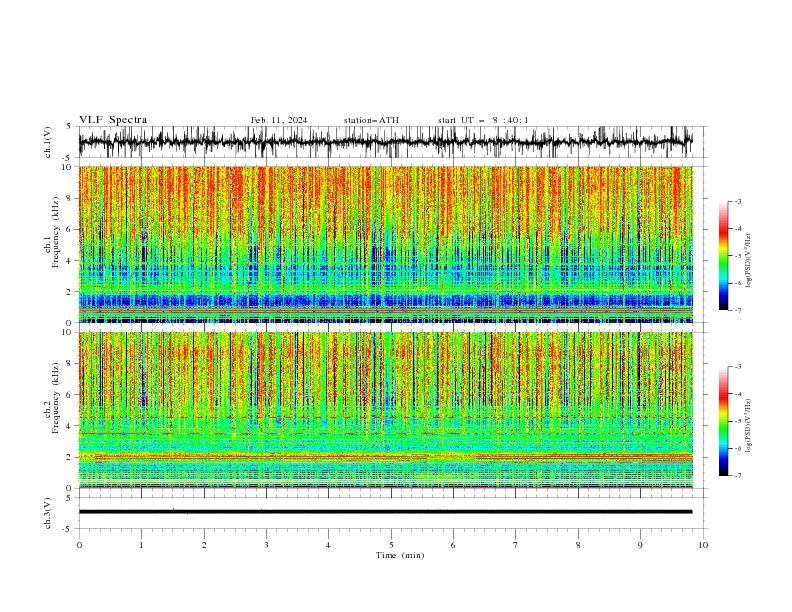Viewport: 792px width, 612px height.
Task: Click time axis tick label '10'
Action: (x=703, y=545)
